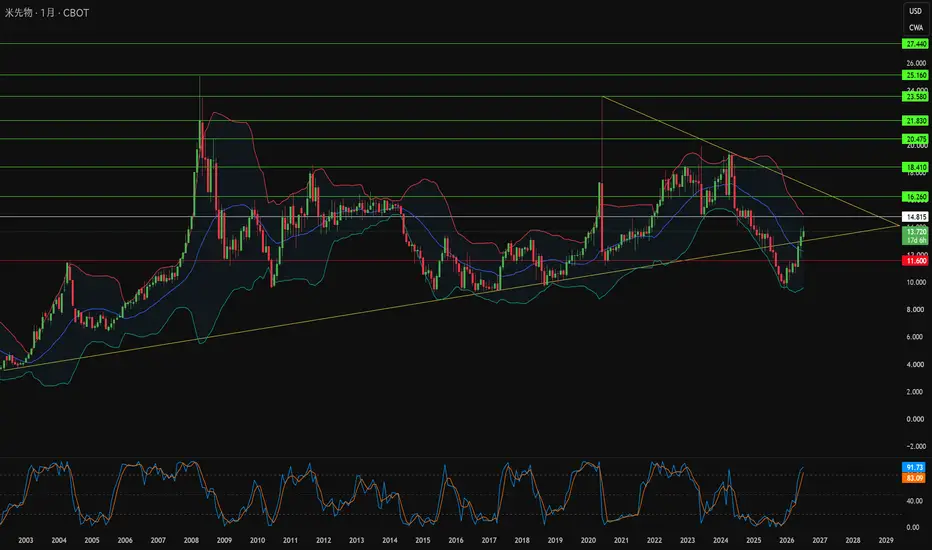Click the 2020 label on time axis
The image size is (932, 550).
click(x=588, y=540)
